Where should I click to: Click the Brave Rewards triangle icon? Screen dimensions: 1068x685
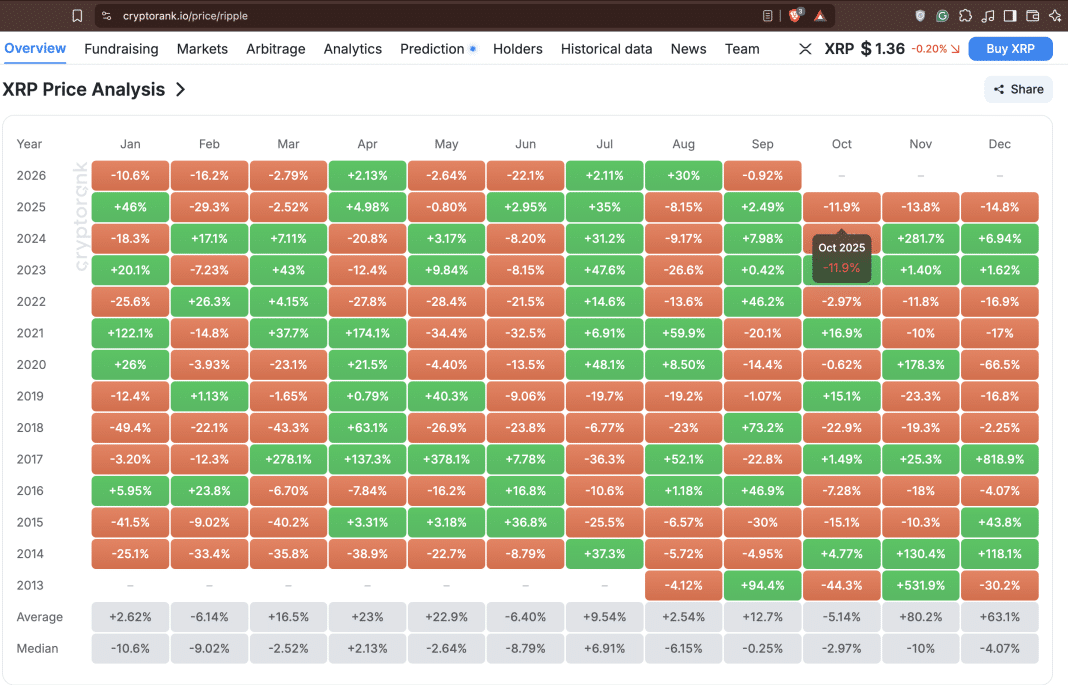click(820, 16)
